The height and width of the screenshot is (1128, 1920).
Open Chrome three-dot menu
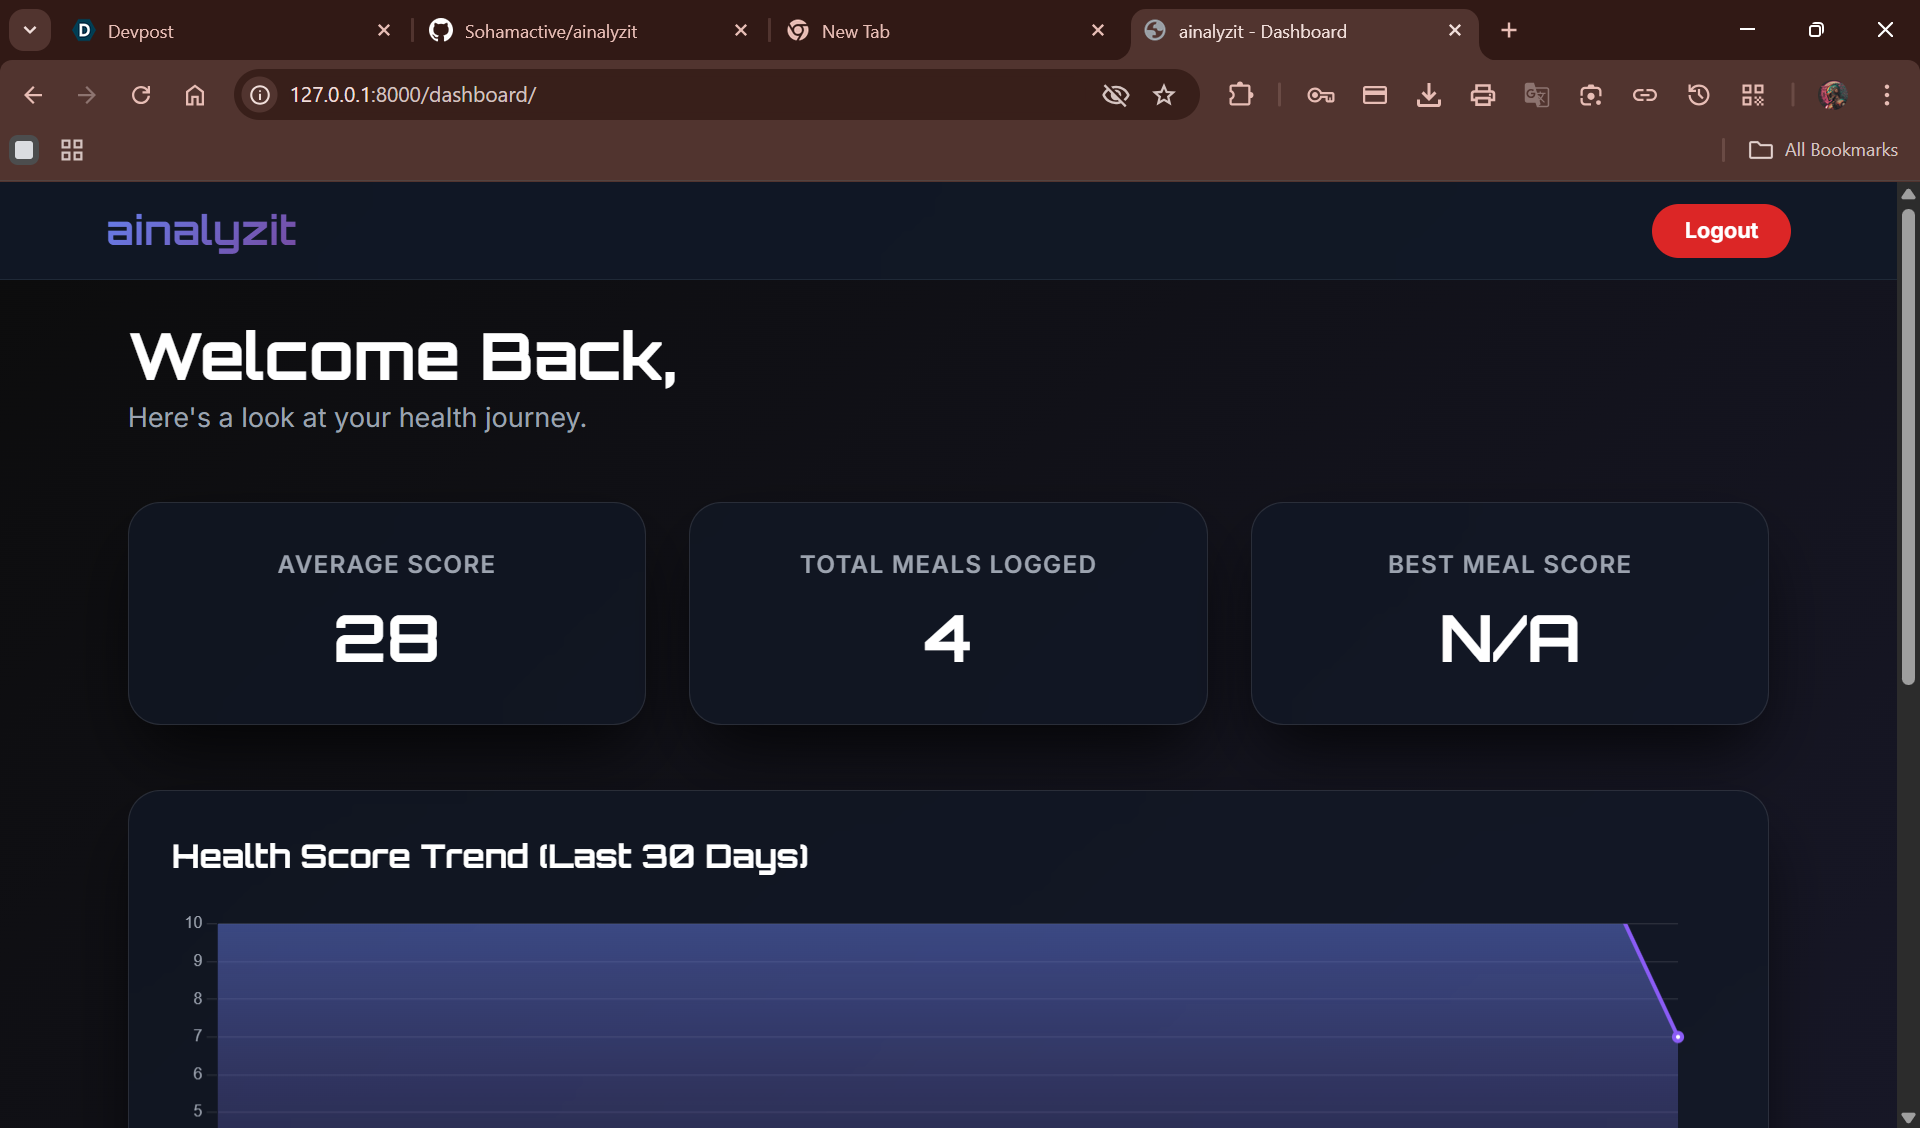[1886, 95]
